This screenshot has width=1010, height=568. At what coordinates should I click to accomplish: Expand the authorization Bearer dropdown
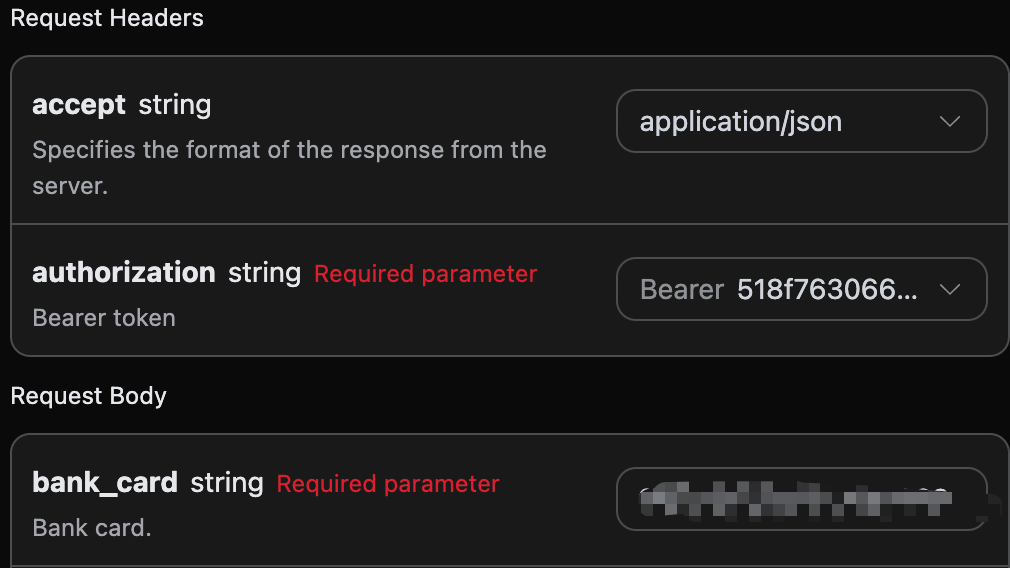(801, 290)
